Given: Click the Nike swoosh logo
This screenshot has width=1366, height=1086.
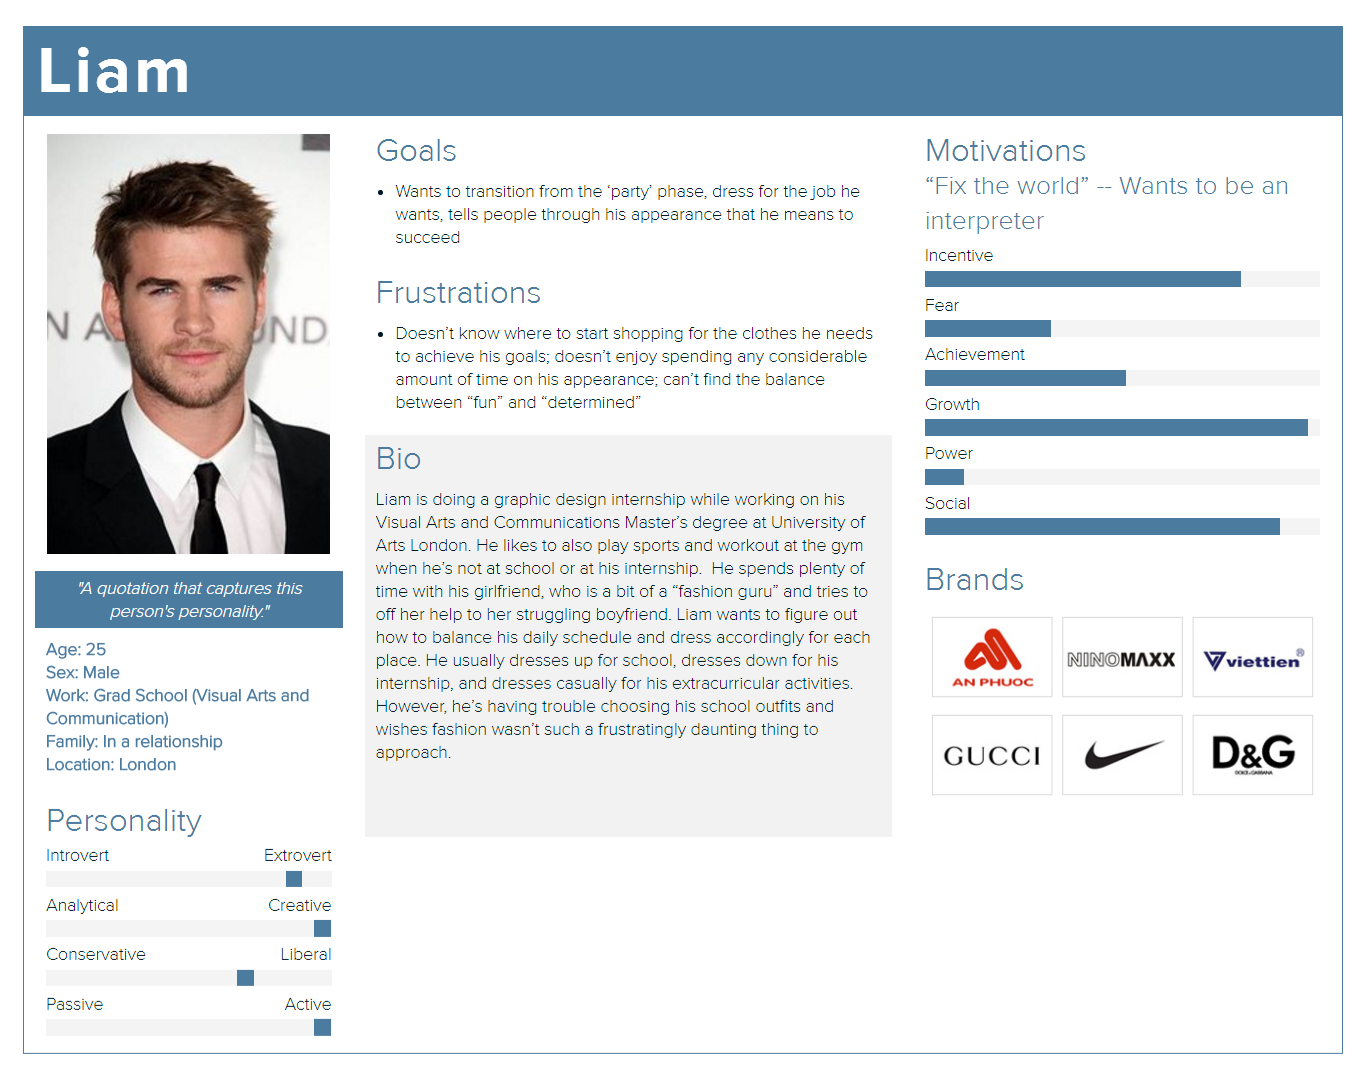Looking at the screenshot, I should [x=1122, y=755].
